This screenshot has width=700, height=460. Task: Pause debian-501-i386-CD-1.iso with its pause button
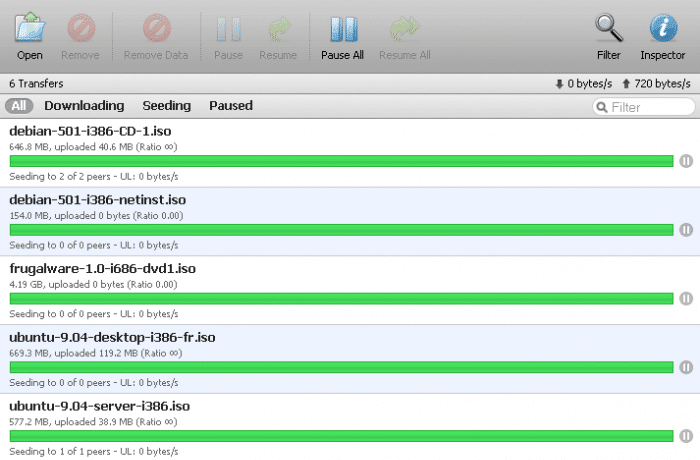(x=686, y=161)
